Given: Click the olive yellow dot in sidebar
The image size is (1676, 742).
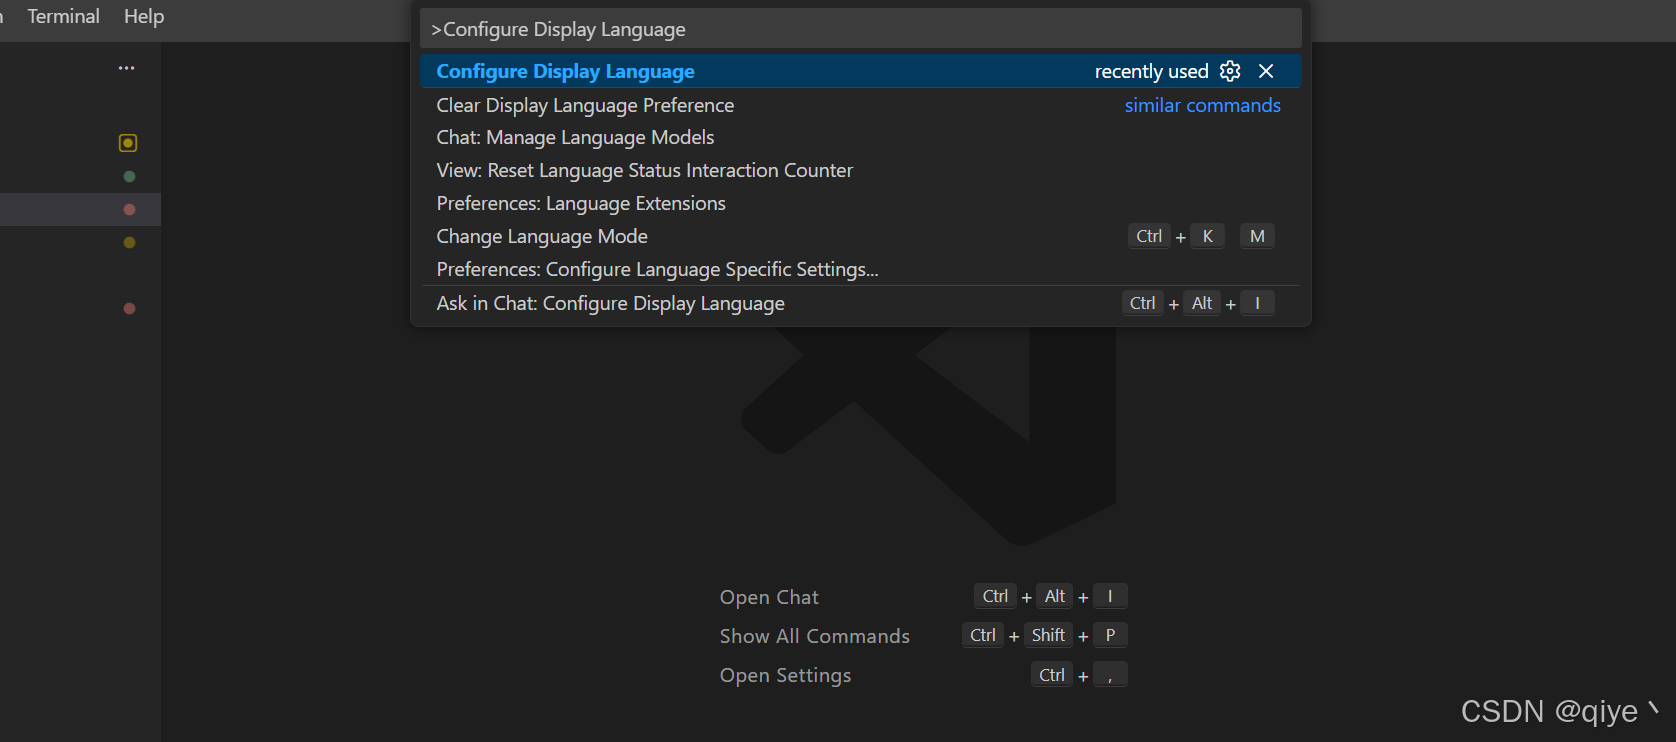Looking at the screenshot, I should (129, 242).
